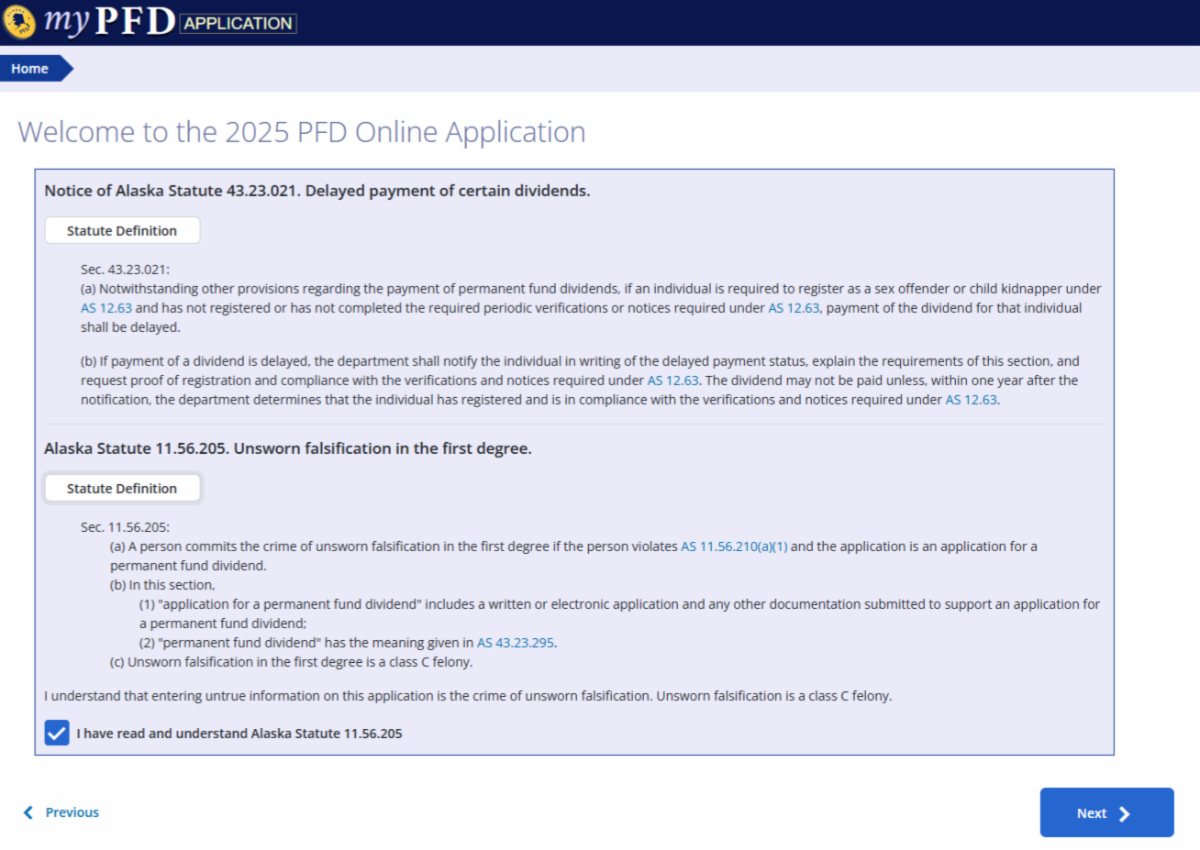
Task: Click the left chevron beside Previous
Action: click(x=28, y=813)
